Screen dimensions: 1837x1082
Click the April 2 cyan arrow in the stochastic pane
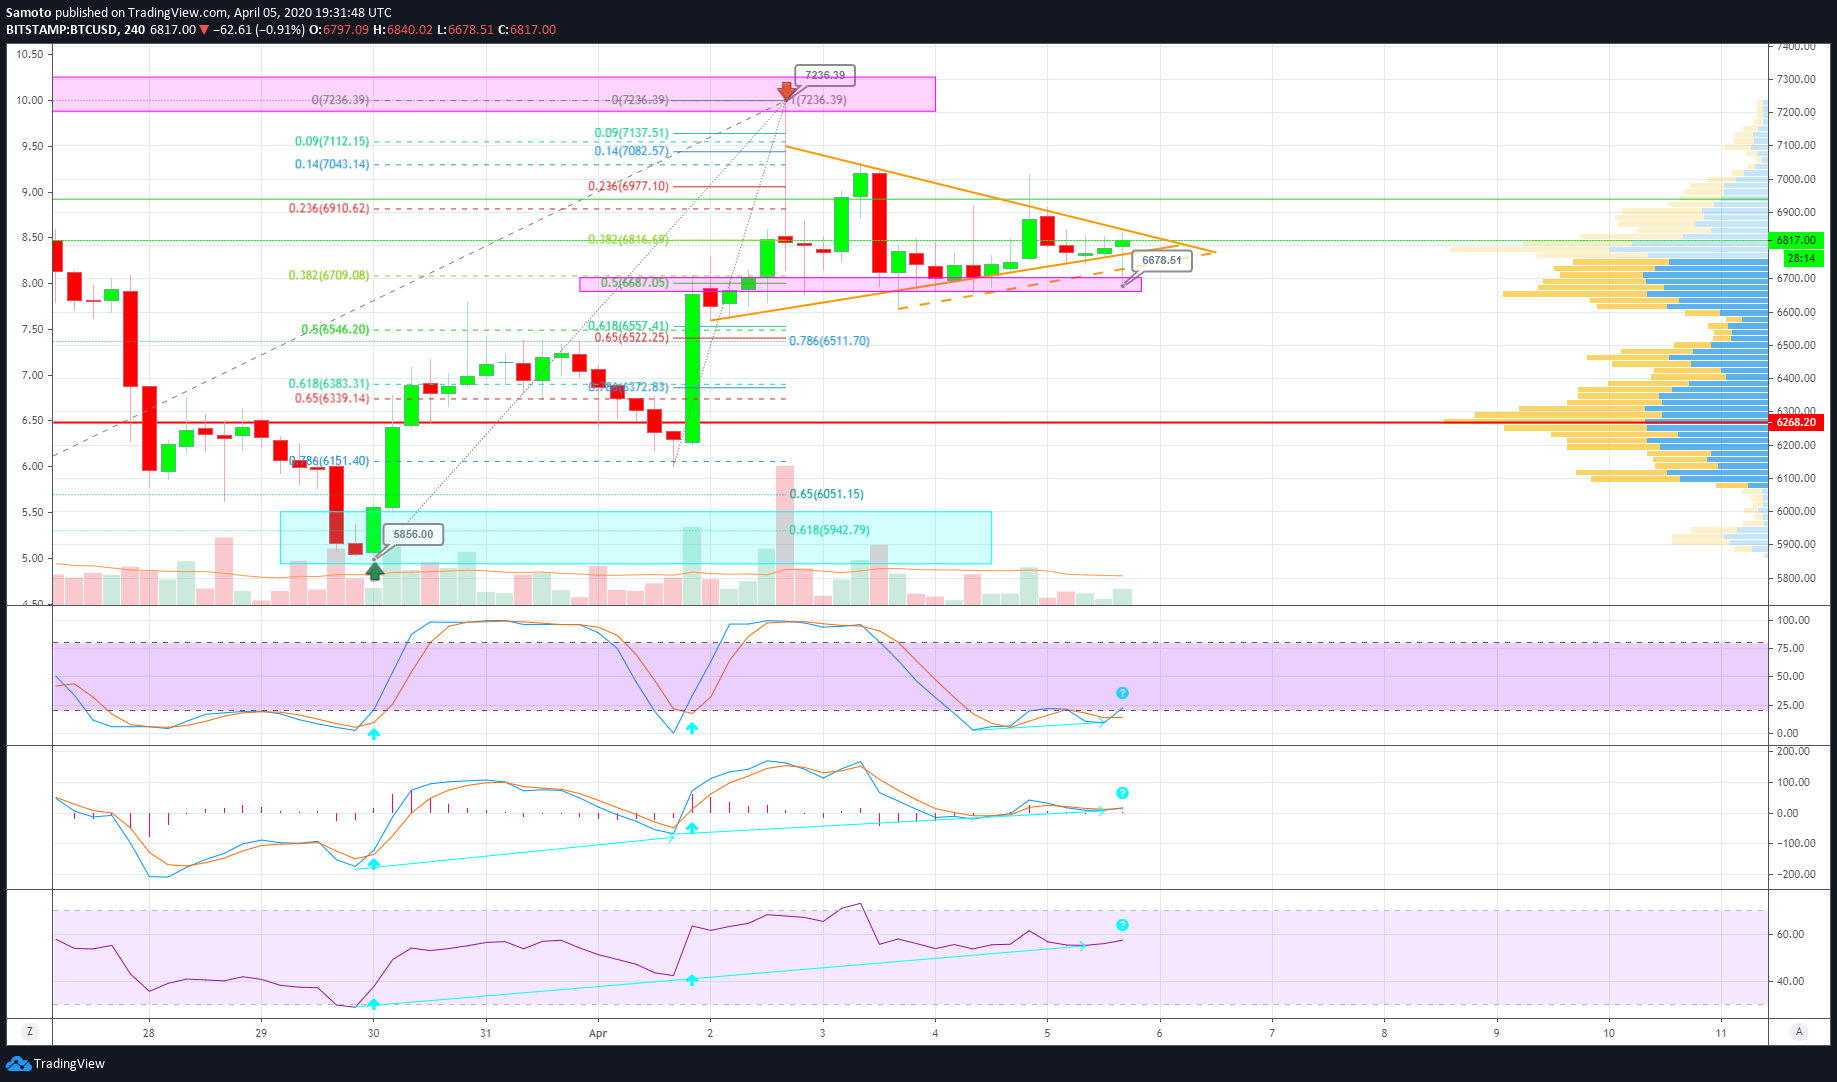point(692,728)
